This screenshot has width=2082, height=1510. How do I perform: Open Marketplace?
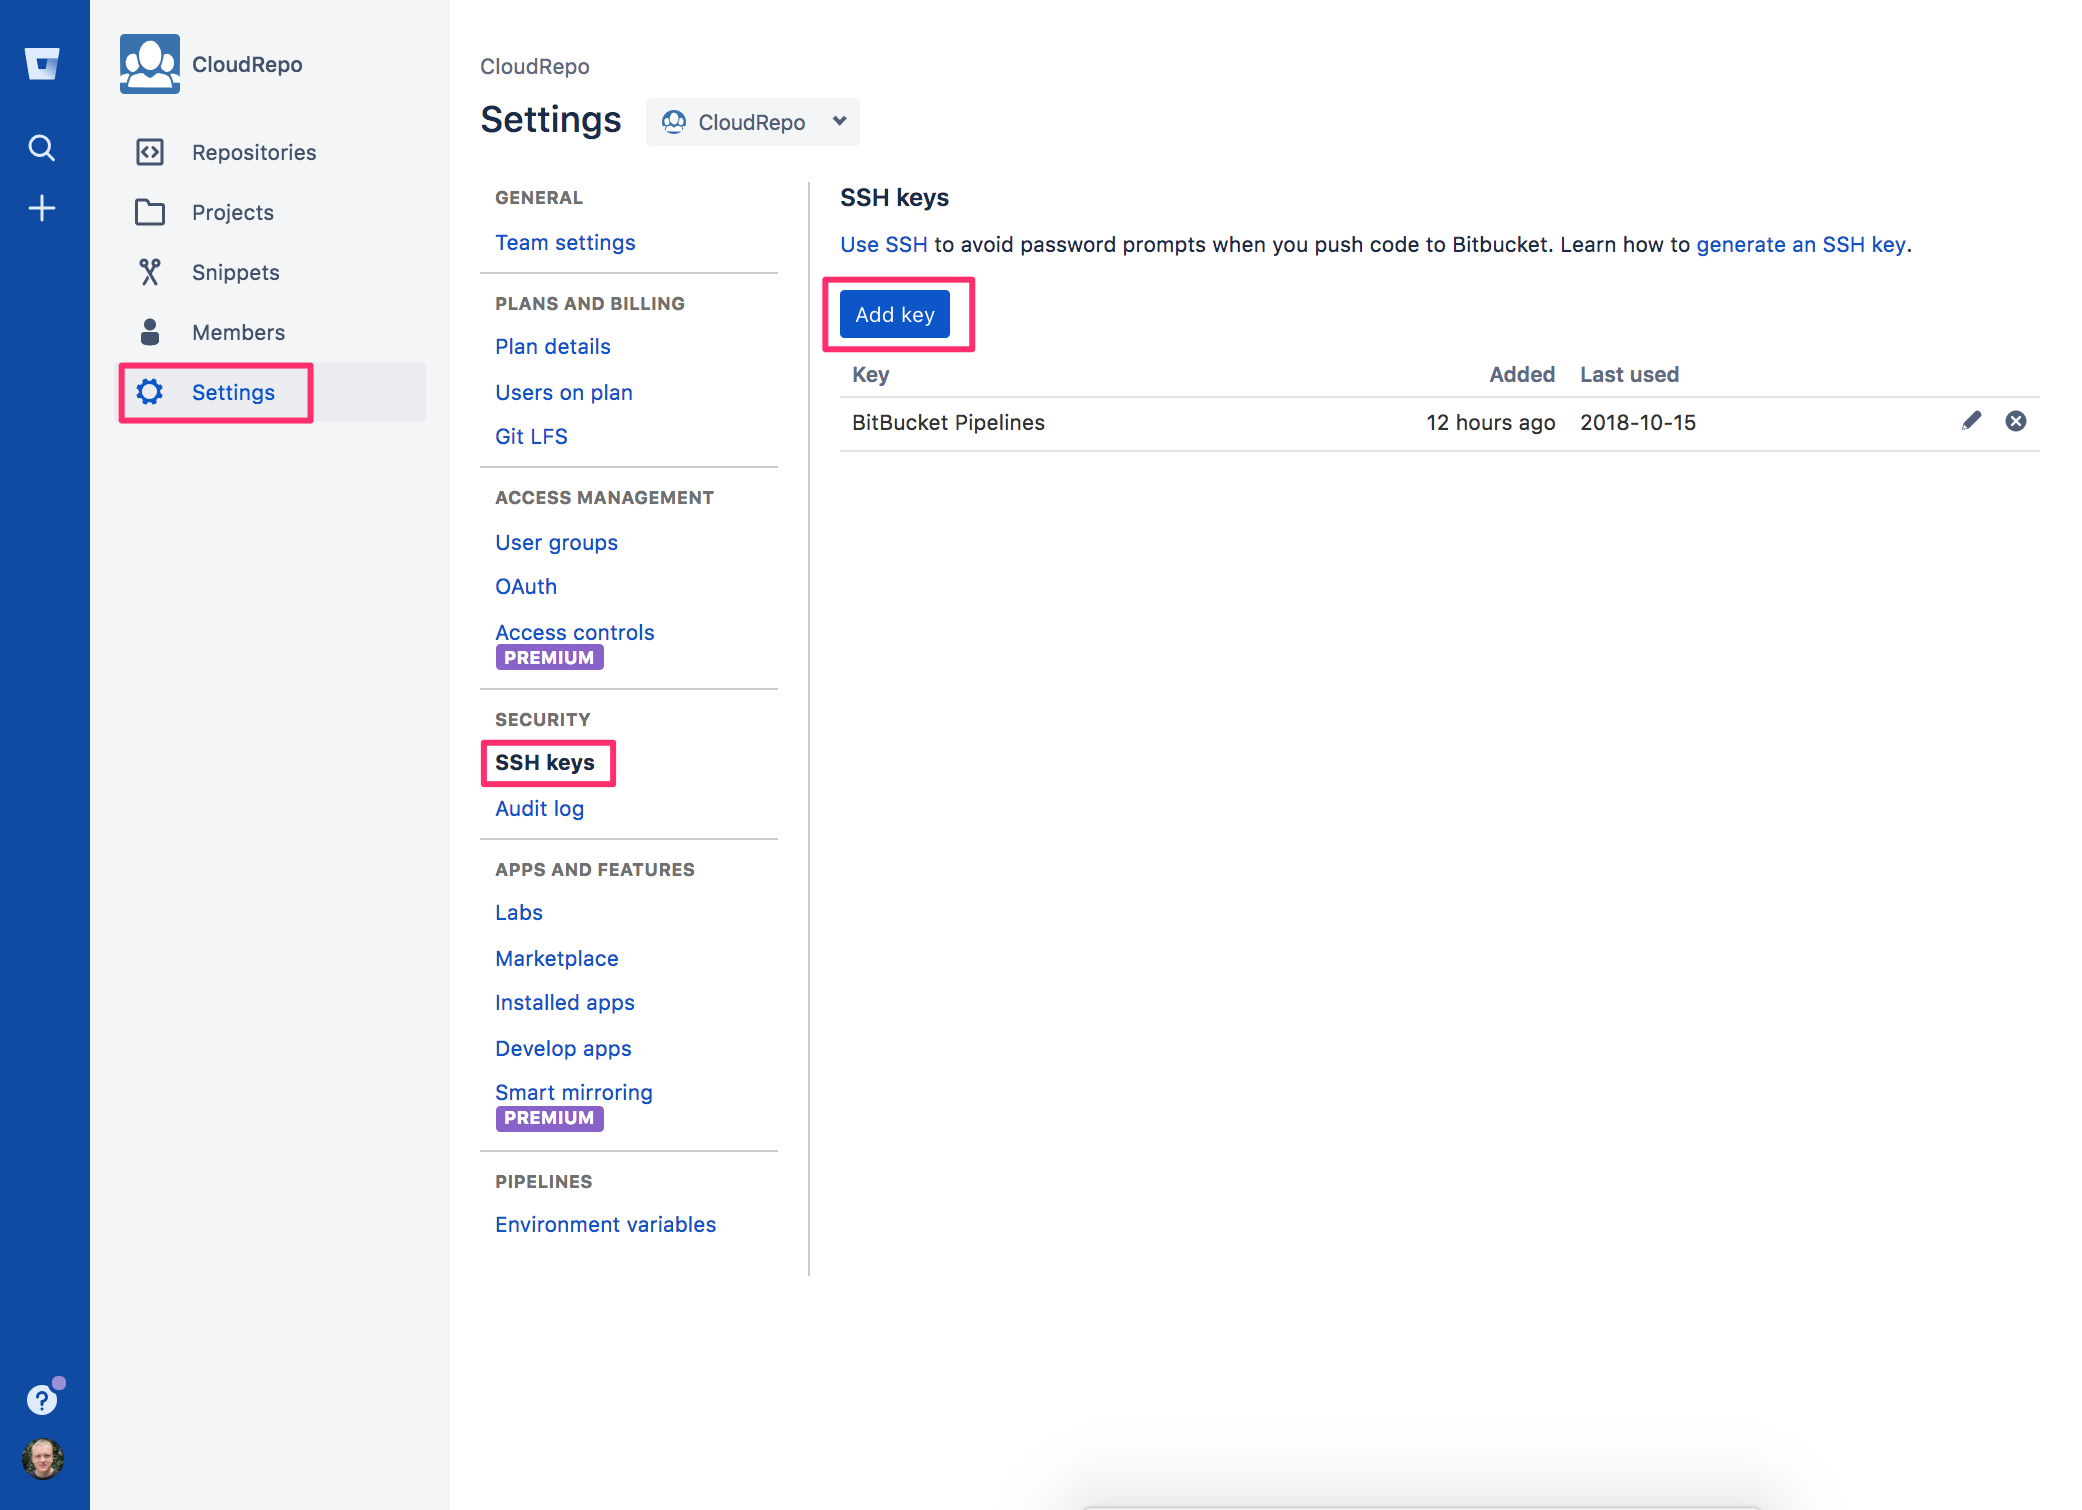pos(557,958)
